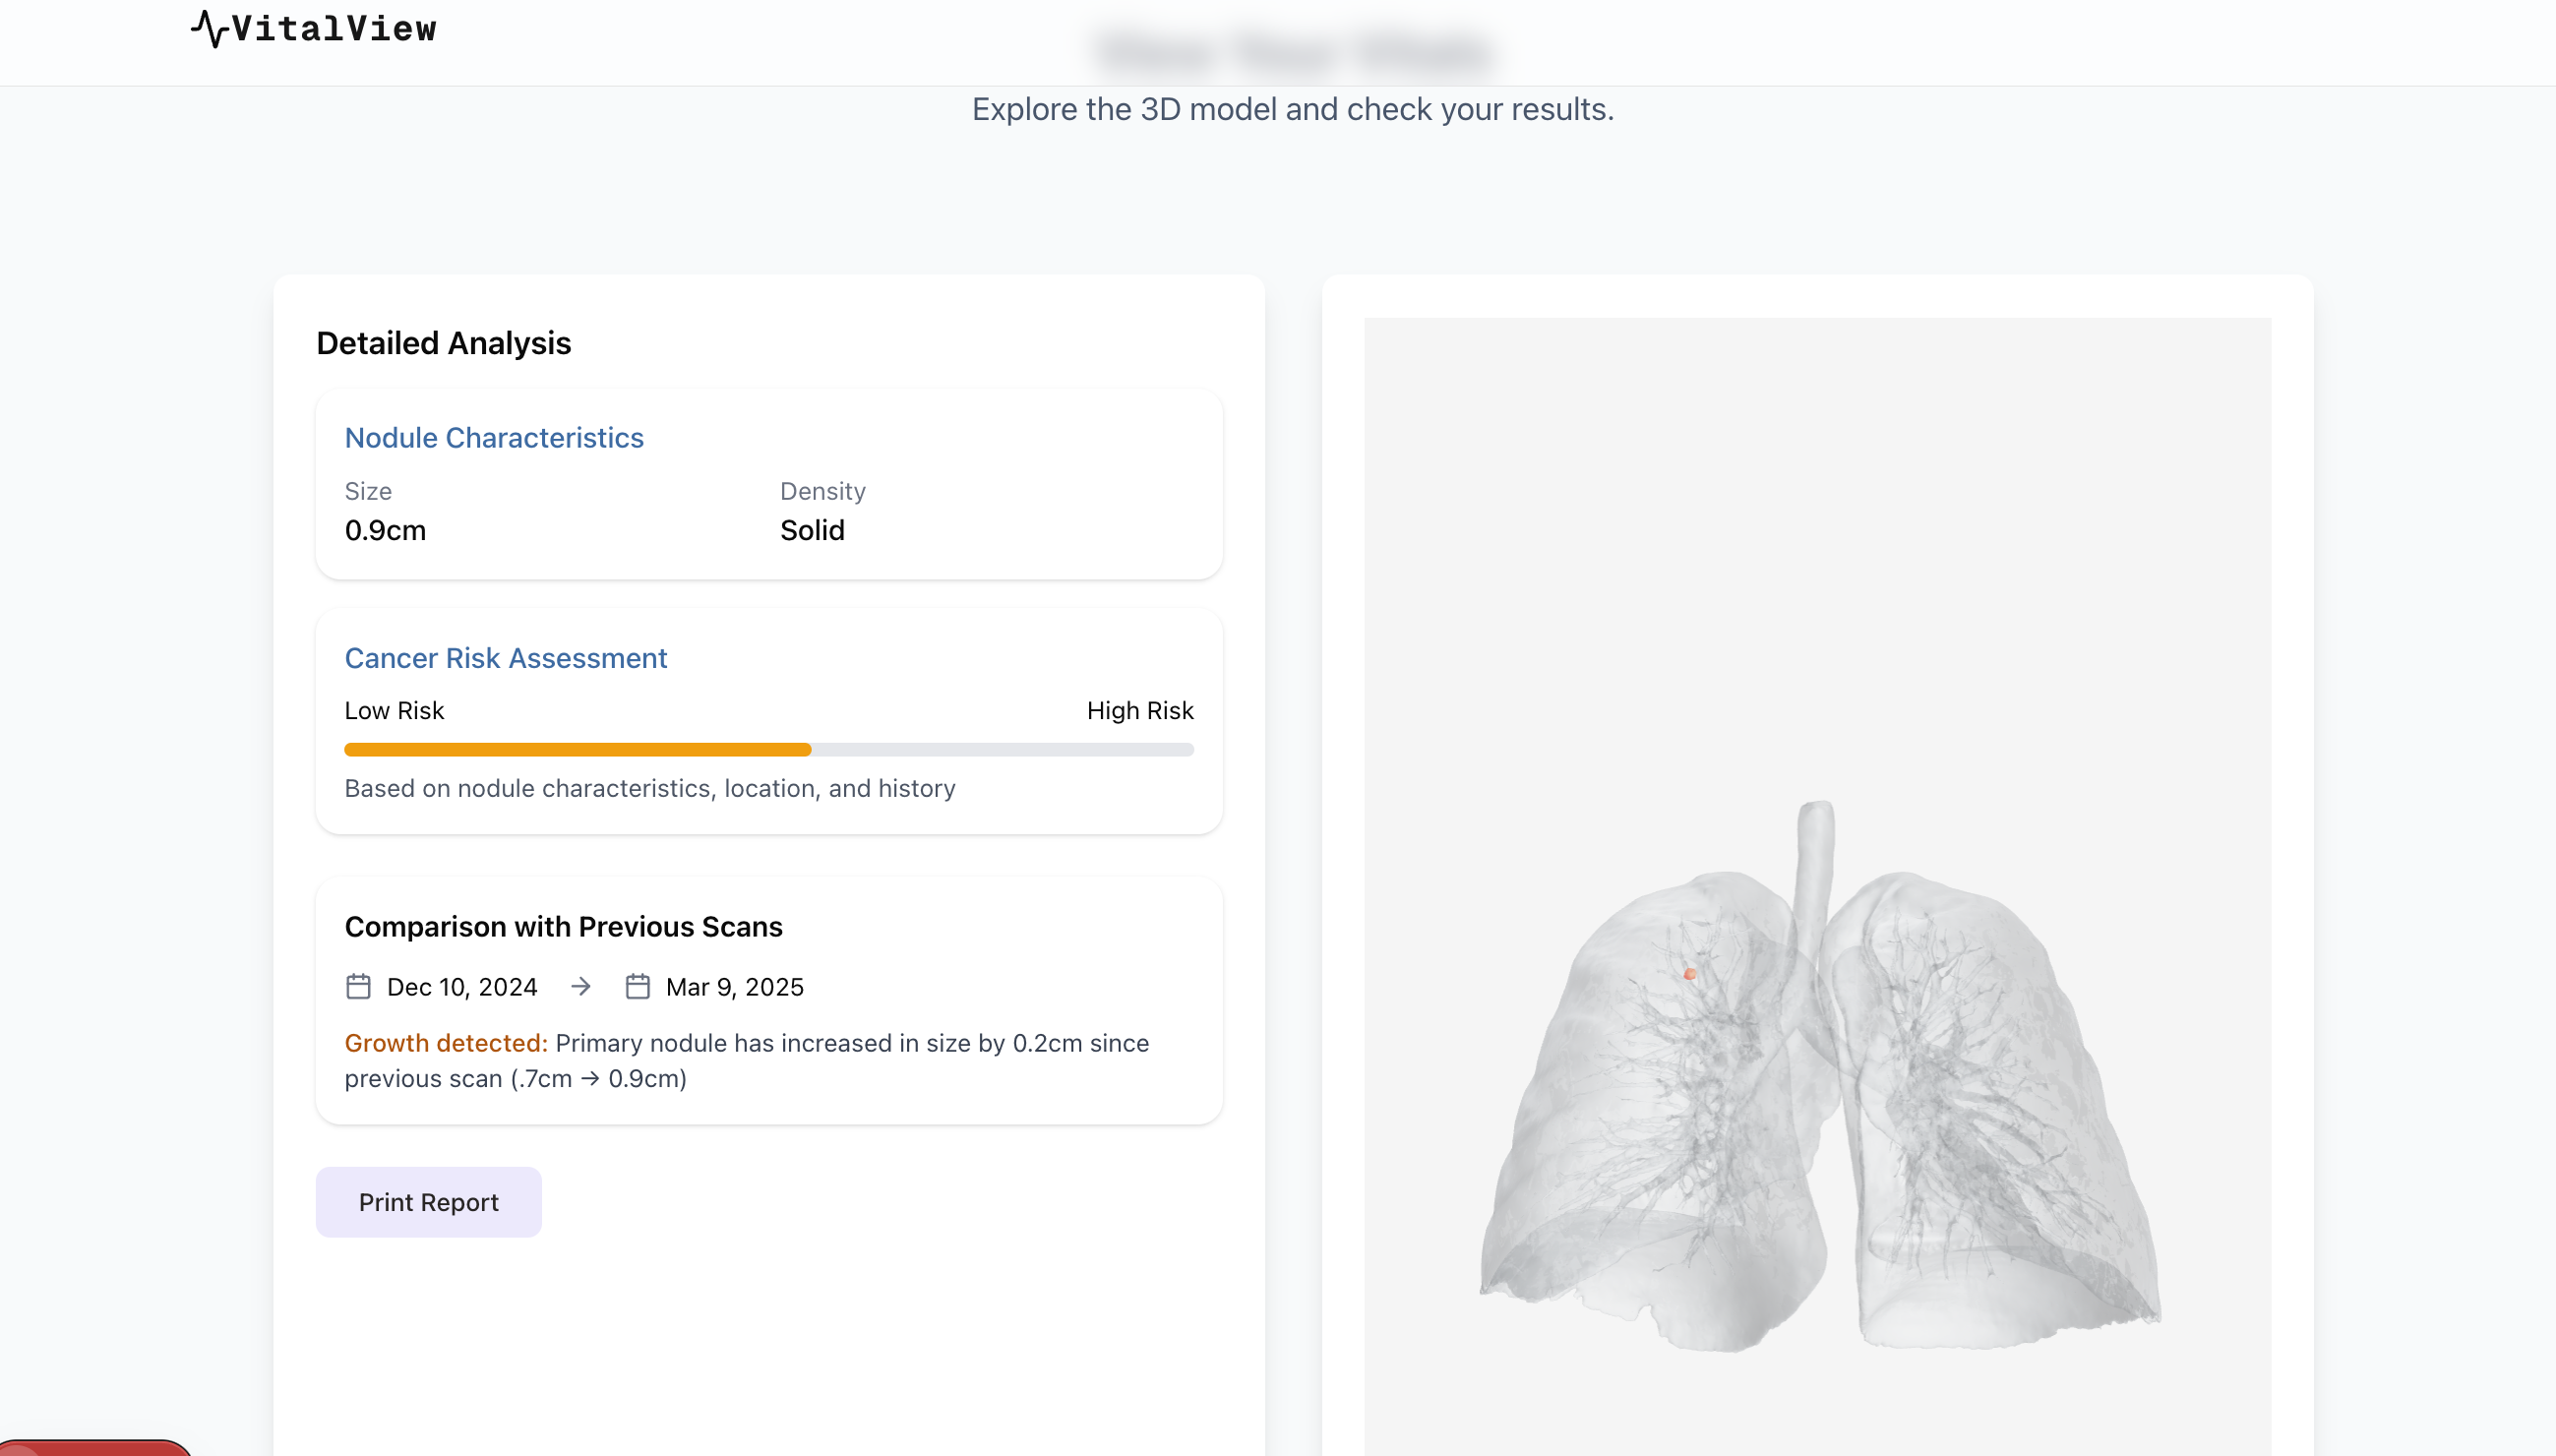Click the Low Risk label
The height and width of the screenshot is (1456, 2556).
point(394,711)
